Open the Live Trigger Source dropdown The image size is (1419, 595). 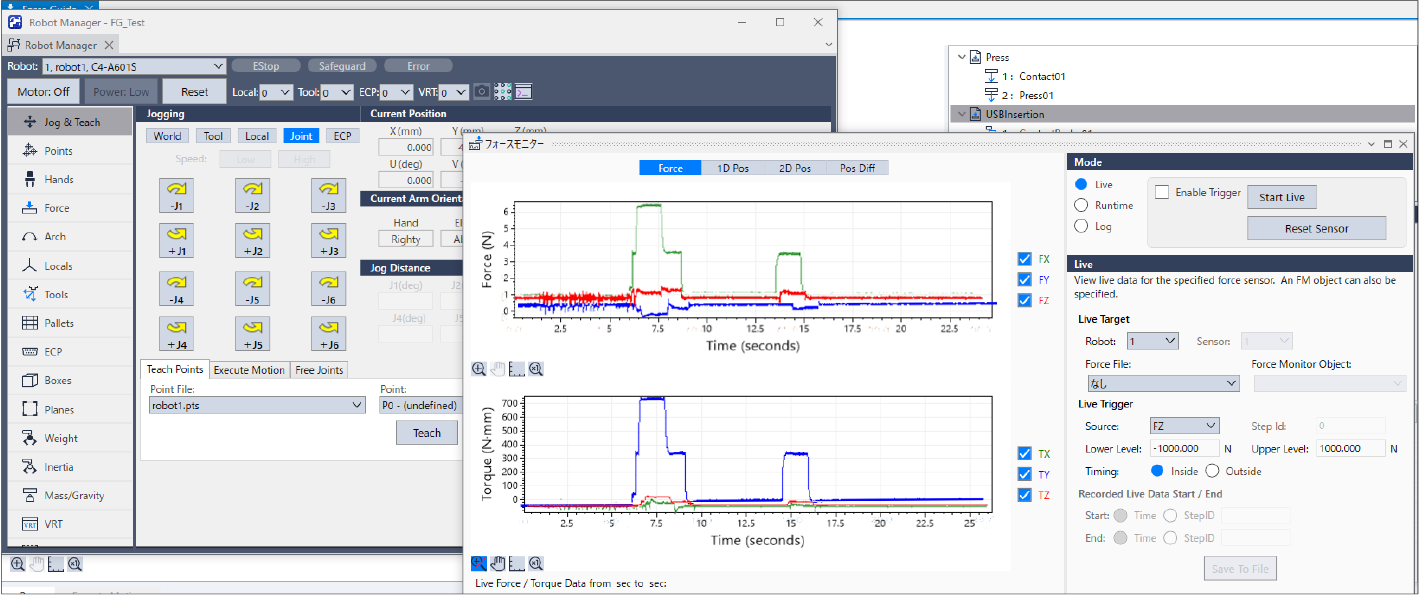point(1184,426)
